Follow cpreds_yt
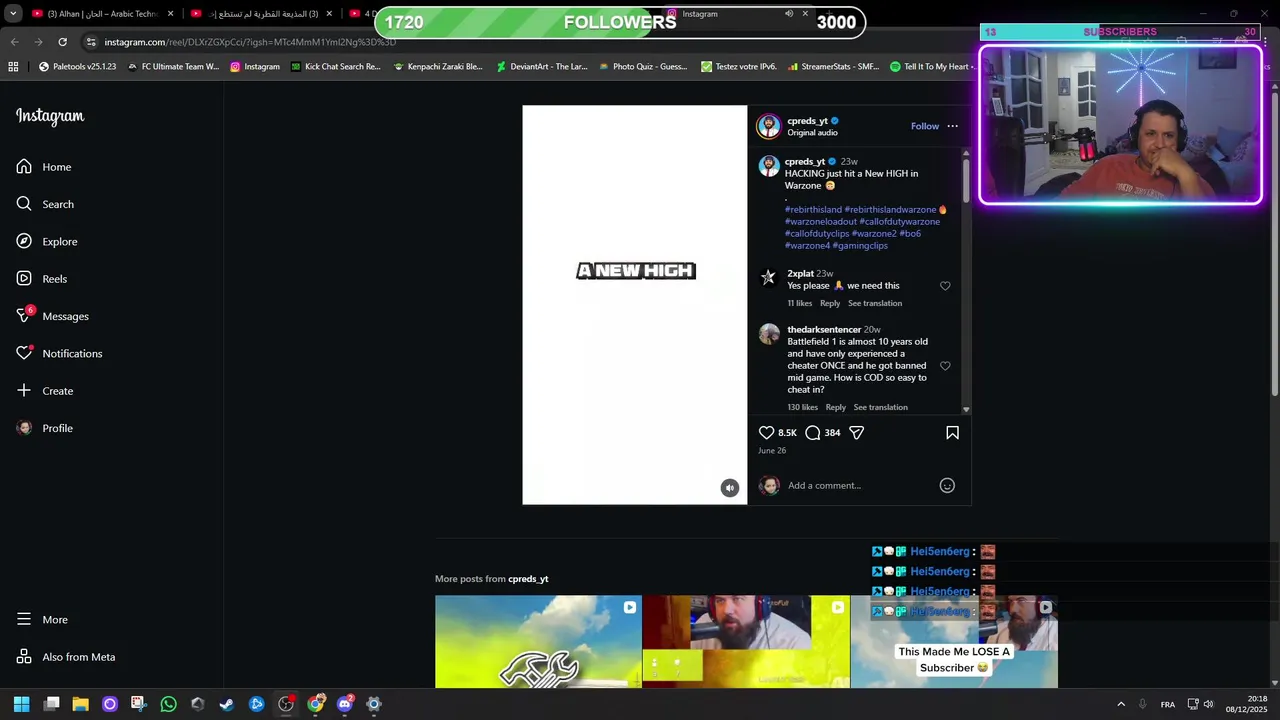 click(x=925, y=126)
